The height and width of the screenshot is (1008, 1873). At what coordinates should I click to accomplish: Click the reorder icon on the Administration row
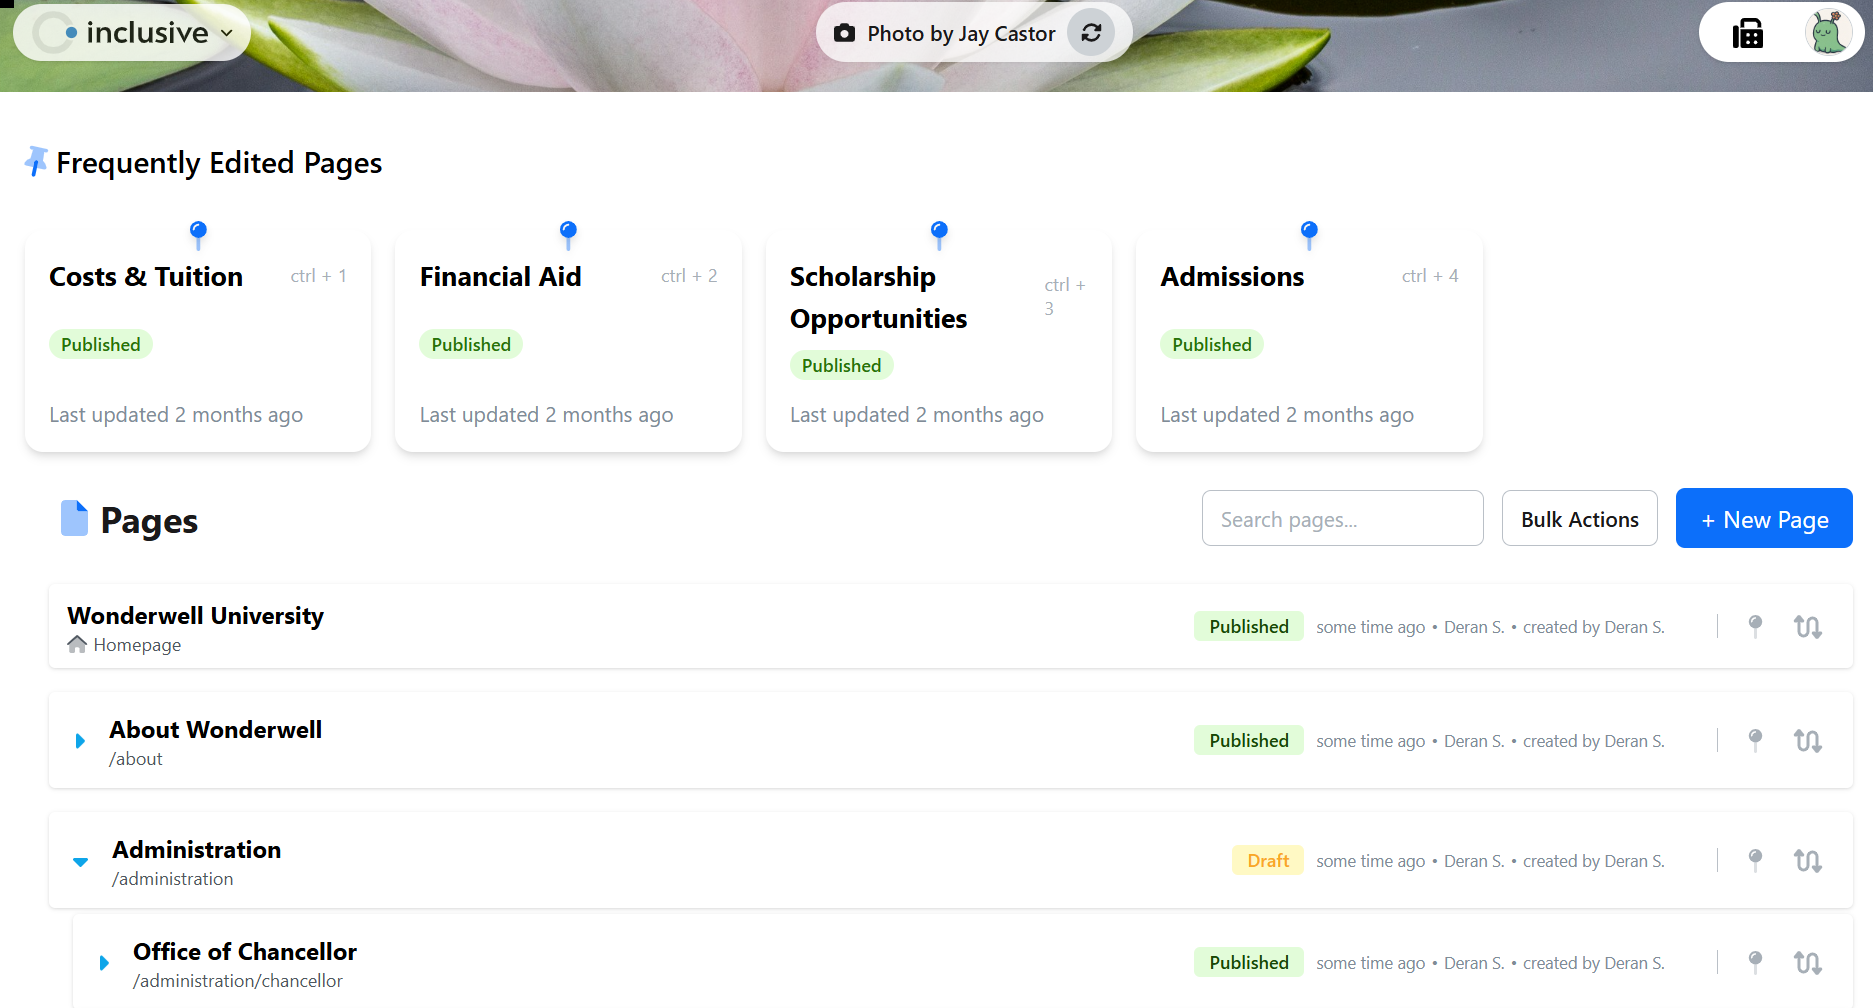click(1808, 860)
